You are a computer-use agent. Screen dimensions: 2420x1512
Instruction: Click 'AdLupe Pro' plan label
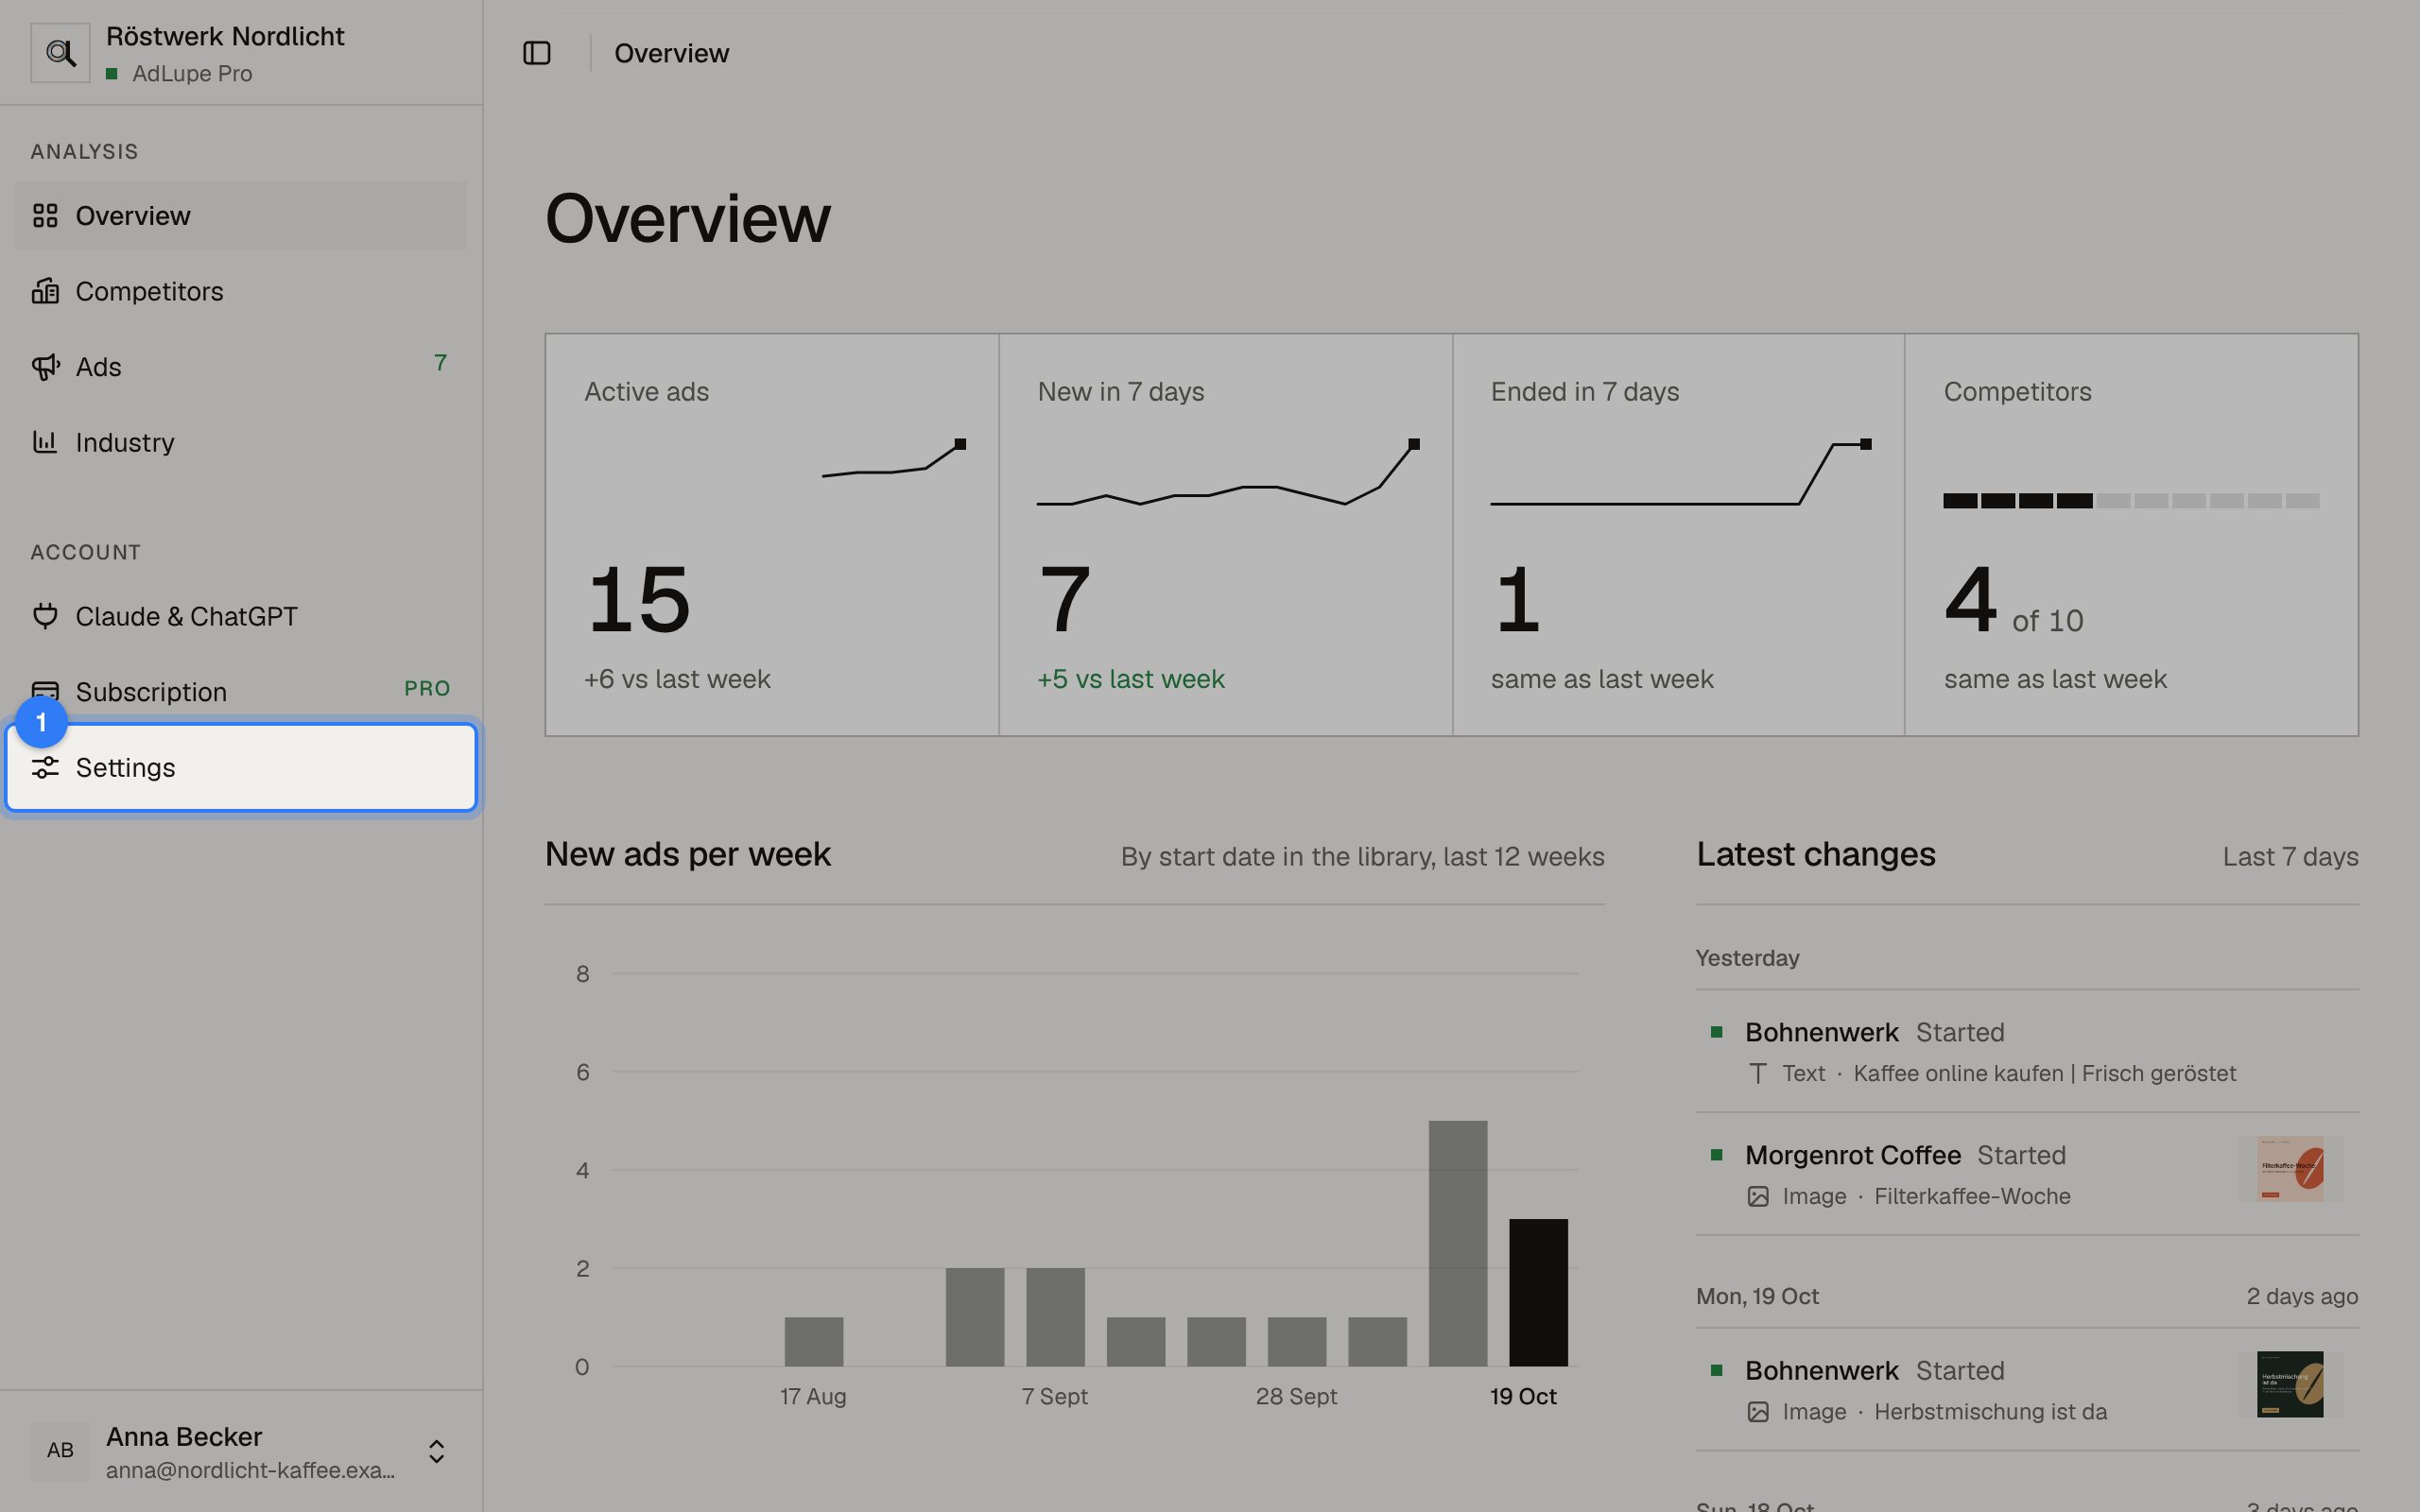tap(192, 73)
